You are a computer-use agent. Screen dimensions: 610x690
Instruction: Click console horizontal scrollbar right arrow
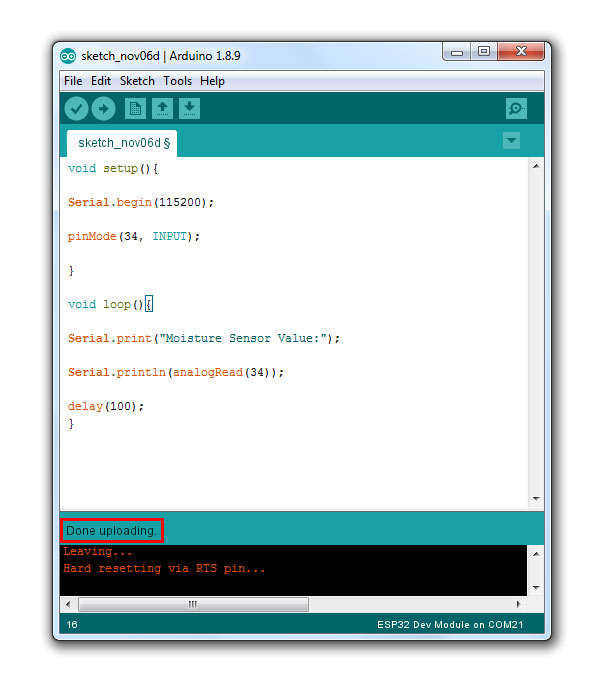click(518, 604)
